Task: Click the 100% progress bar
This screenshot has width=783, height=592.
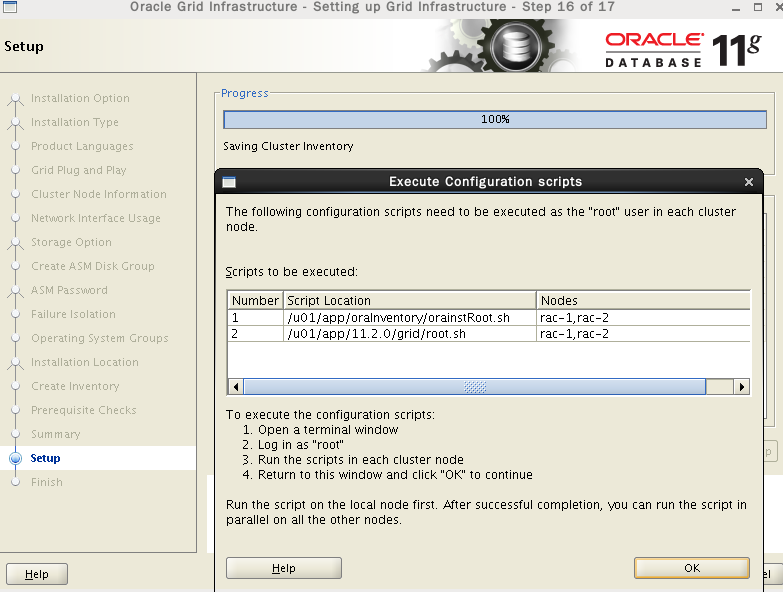Action: click(x=494, y=119)
